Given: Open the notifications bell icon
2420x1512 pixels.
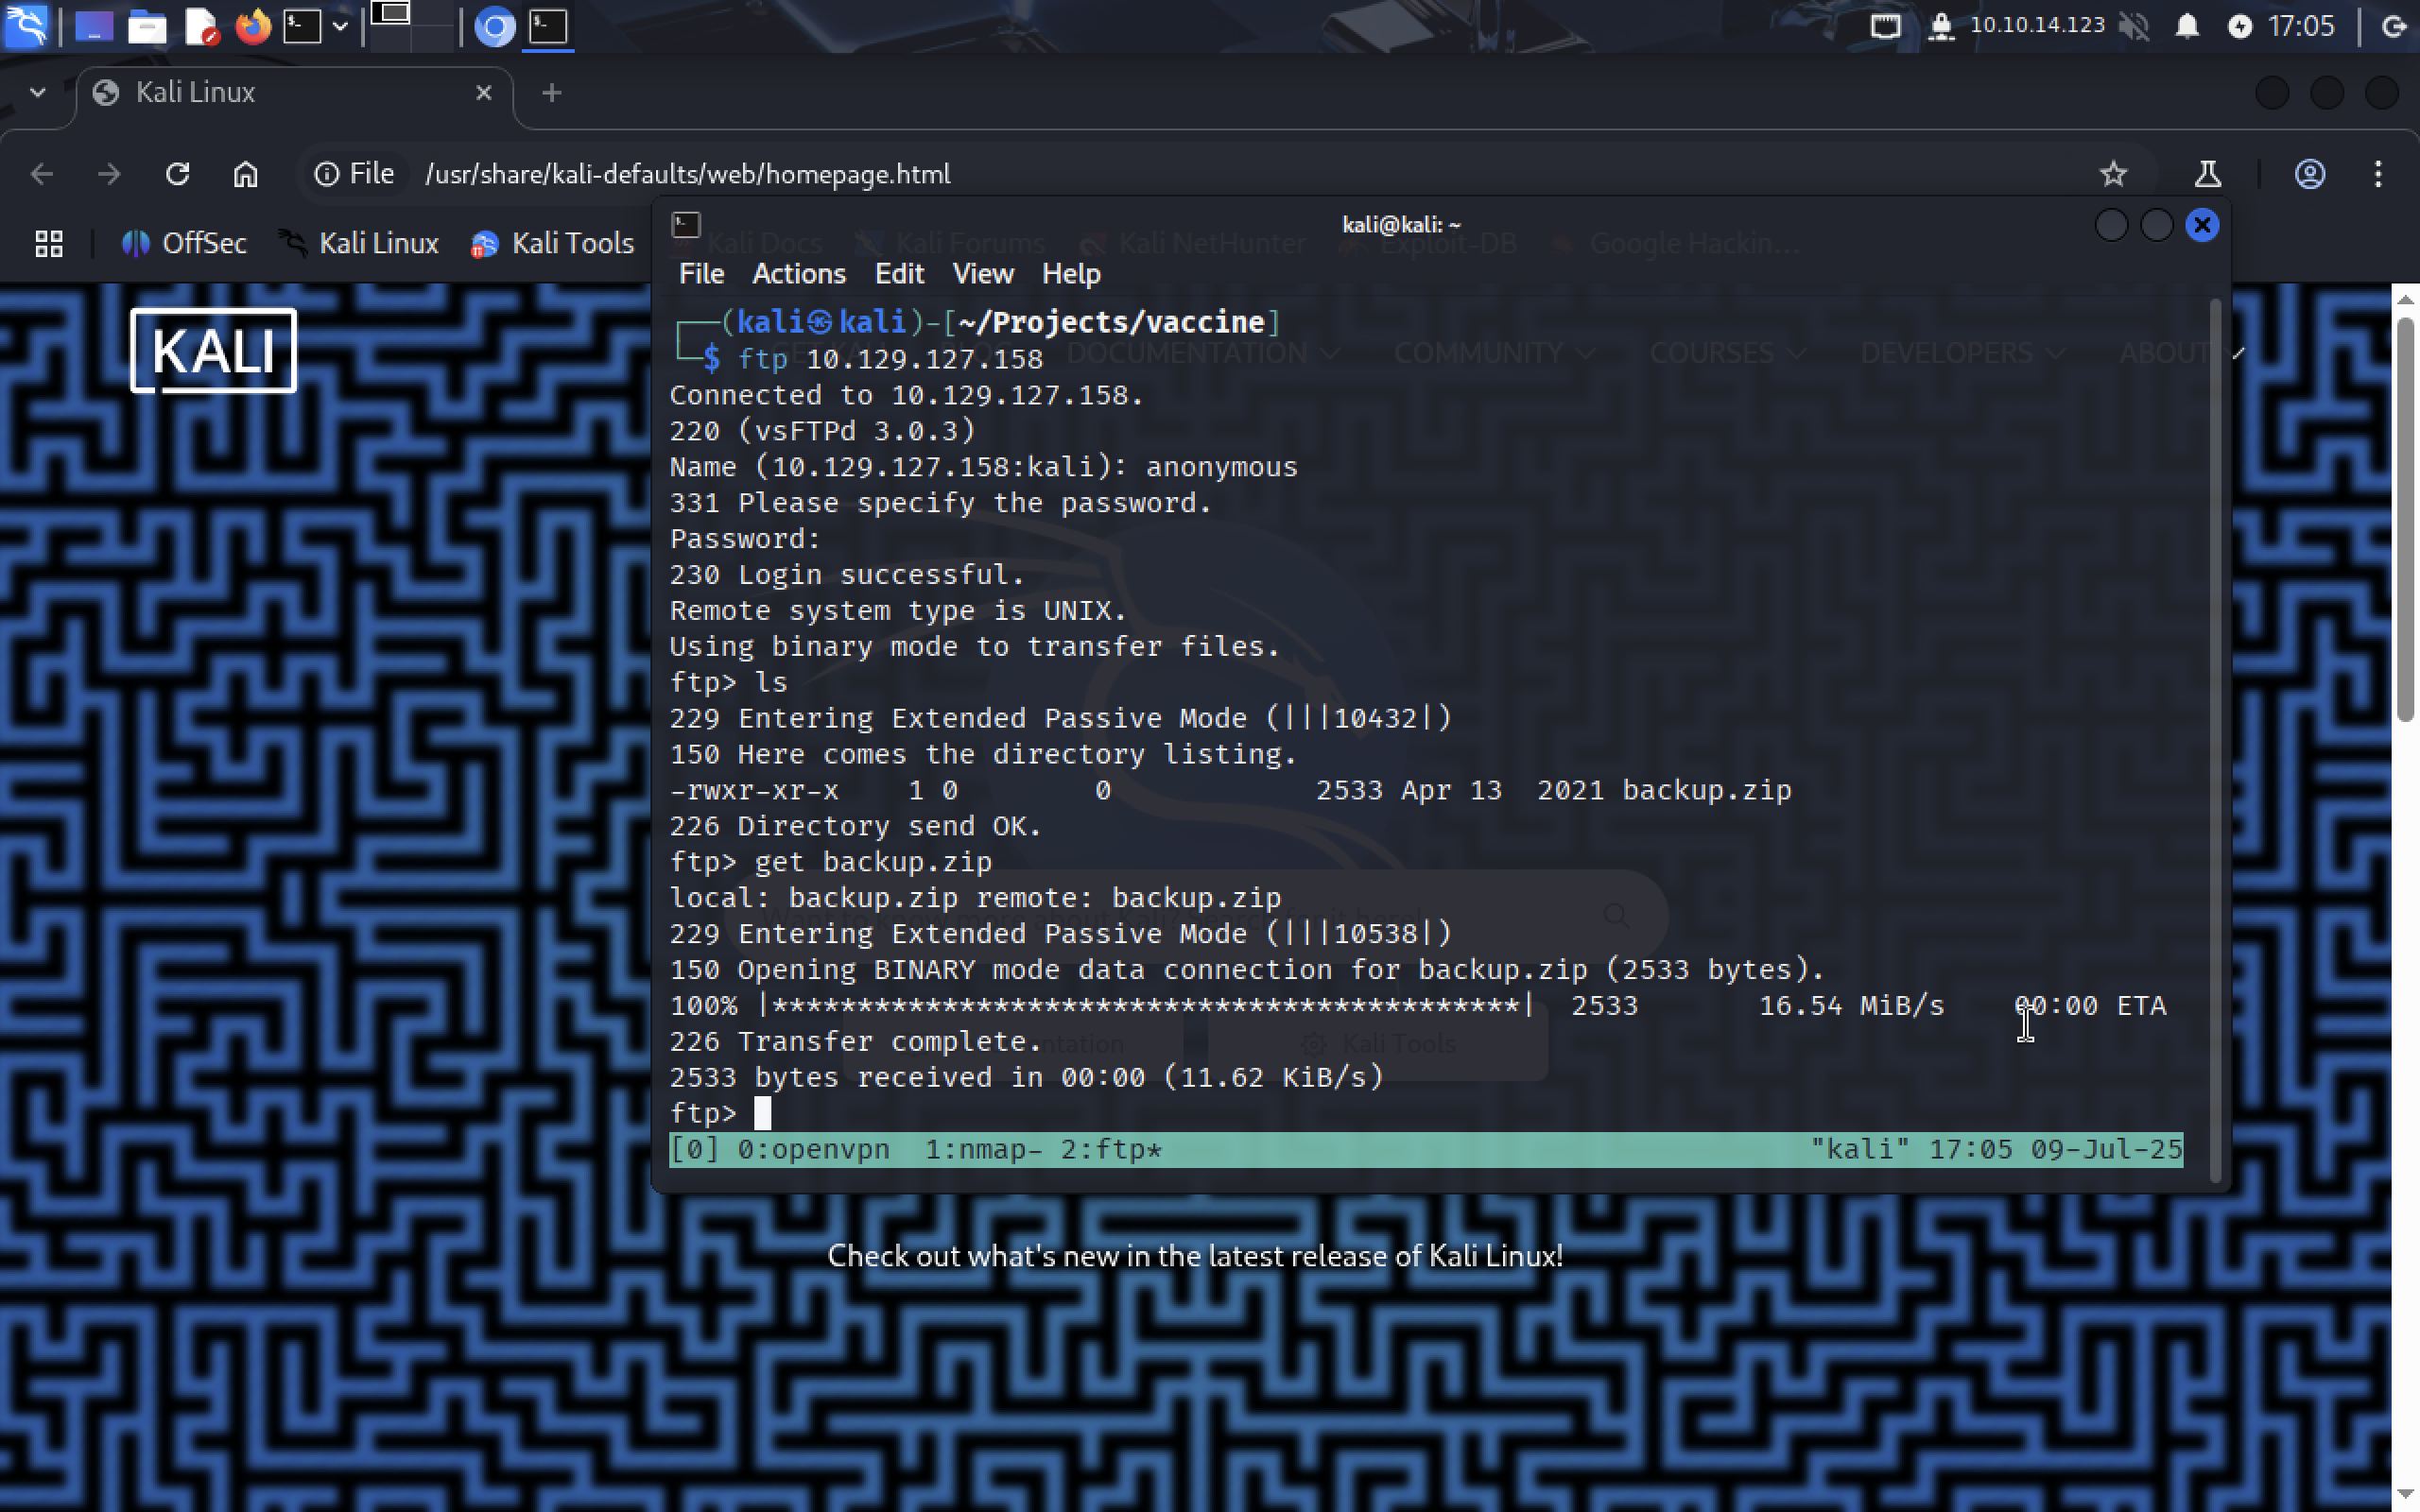Looking at the screenshot, I should point(2187,26).
